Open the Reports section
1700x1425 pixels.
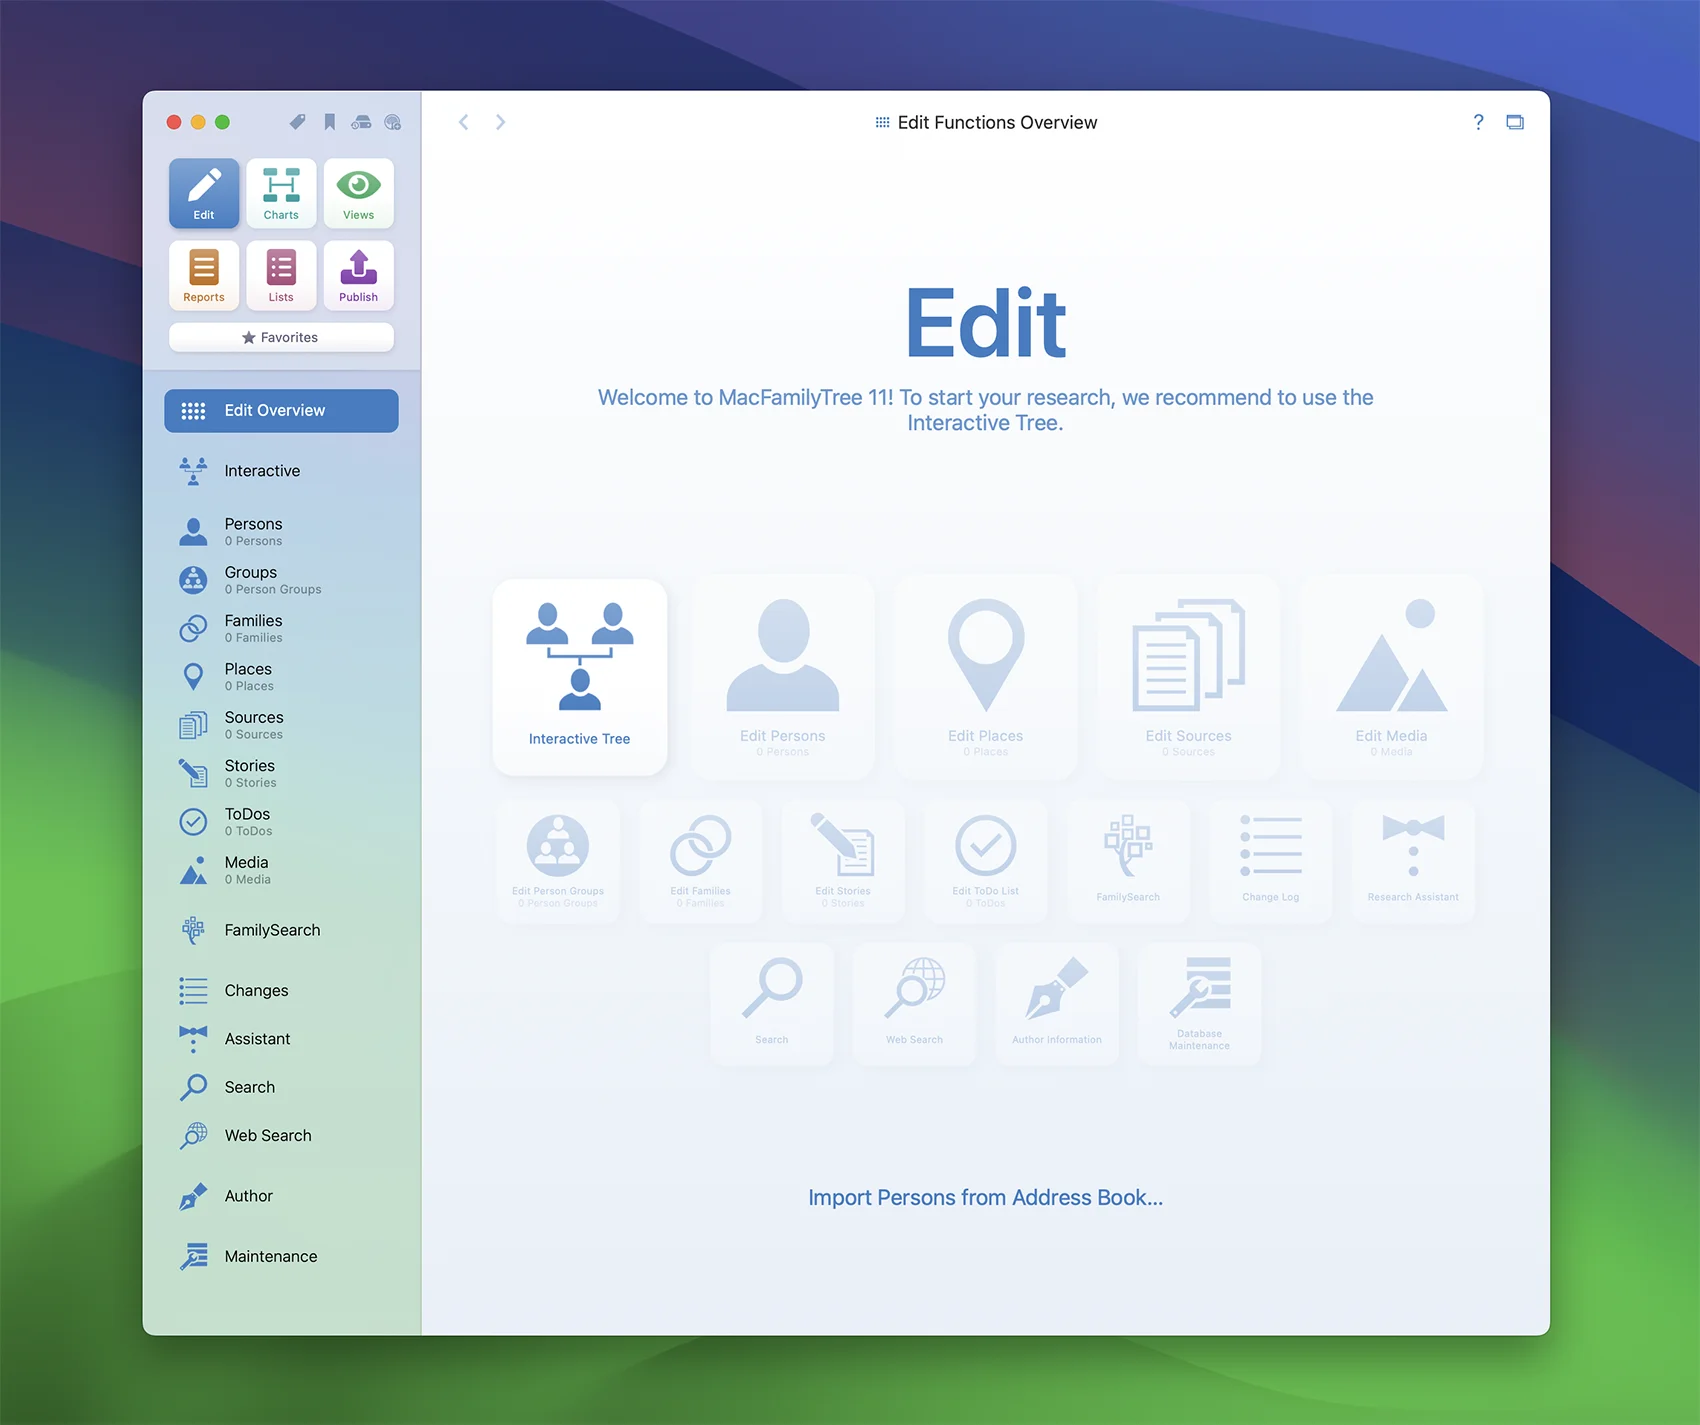click(204, 275)
